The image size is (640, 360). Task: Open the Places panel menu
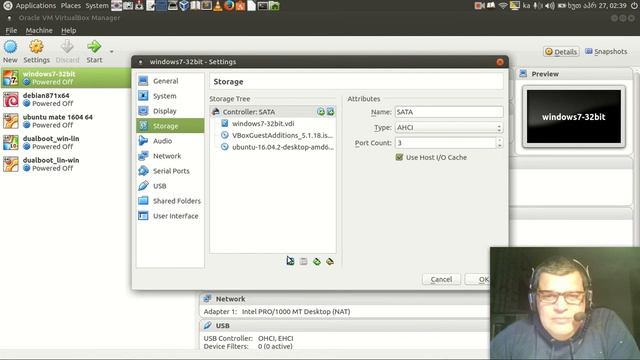click(71, 5)
